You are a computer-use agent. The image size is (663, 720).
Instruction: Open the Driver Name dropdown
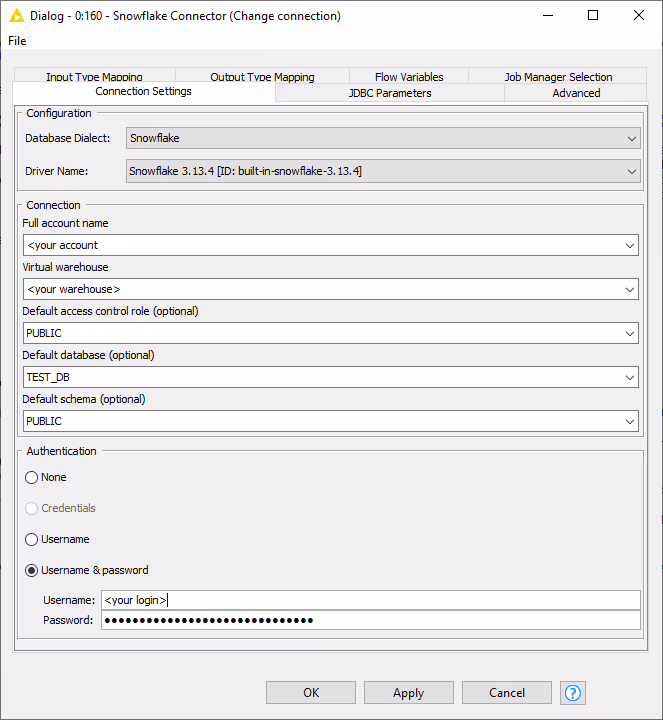click(631, 172)
